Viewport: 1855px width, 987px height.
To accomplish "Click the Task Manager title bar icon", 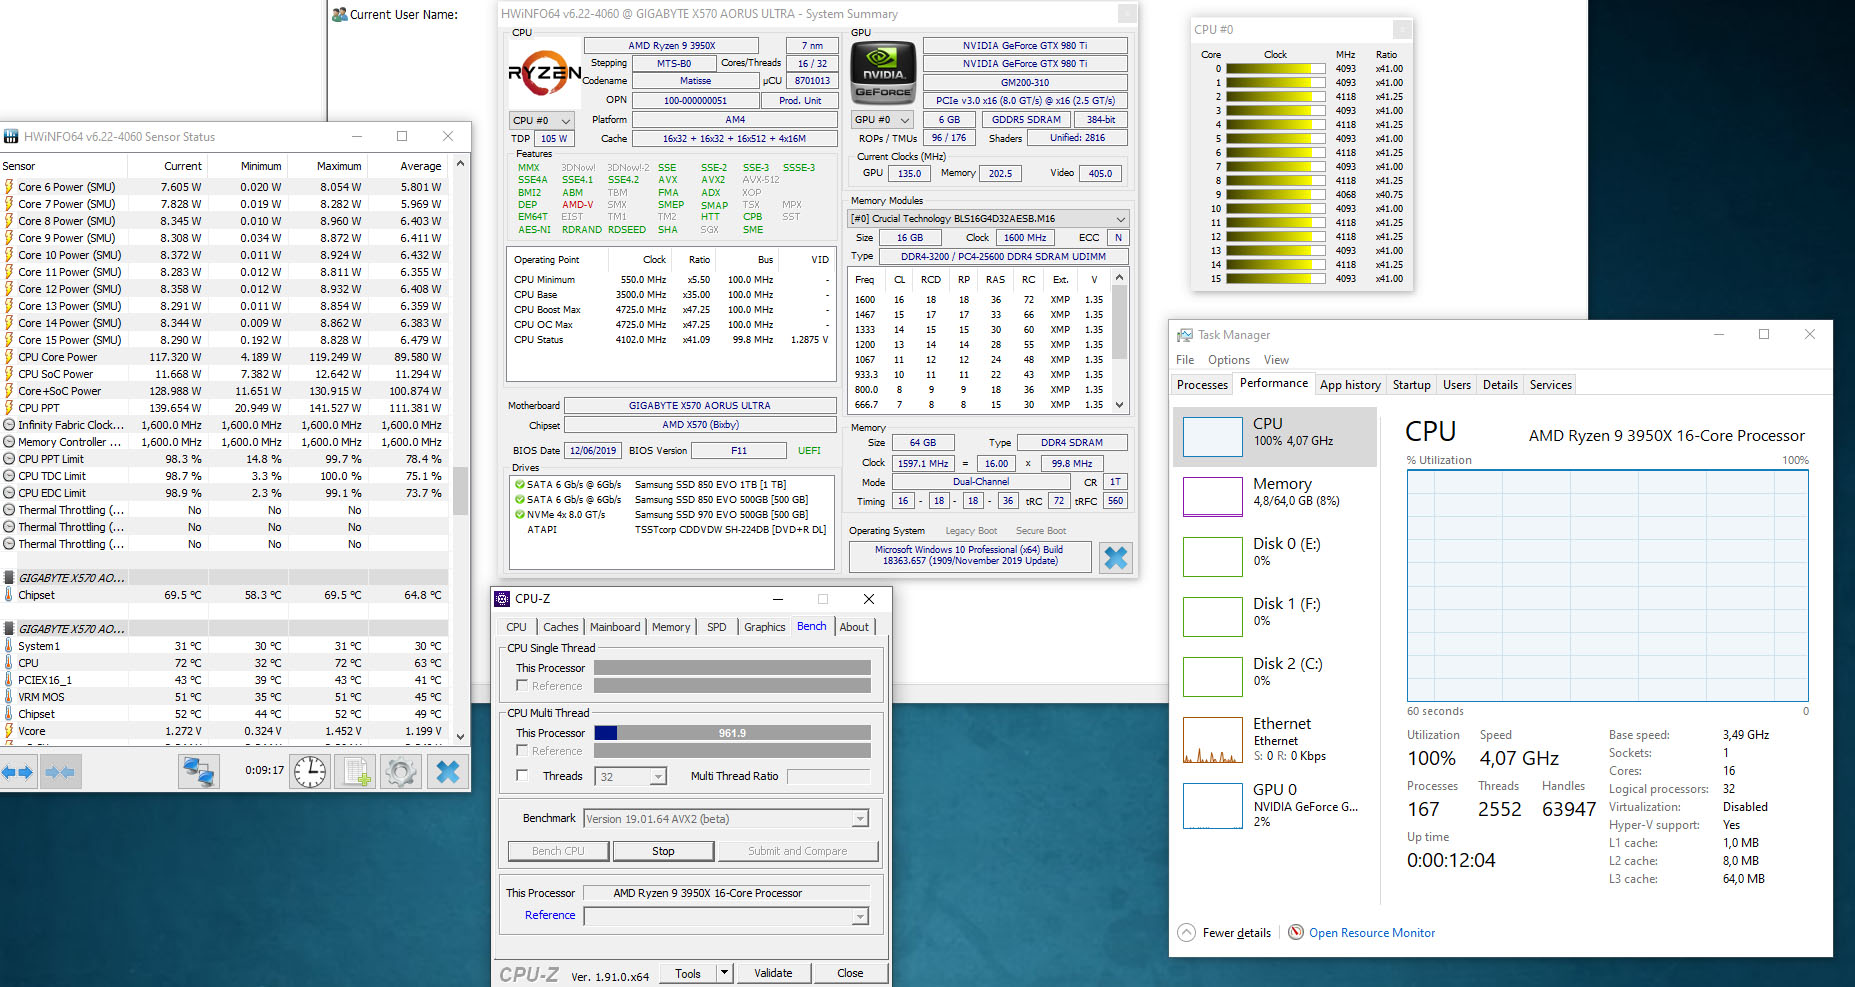I will coord(1185,335).
